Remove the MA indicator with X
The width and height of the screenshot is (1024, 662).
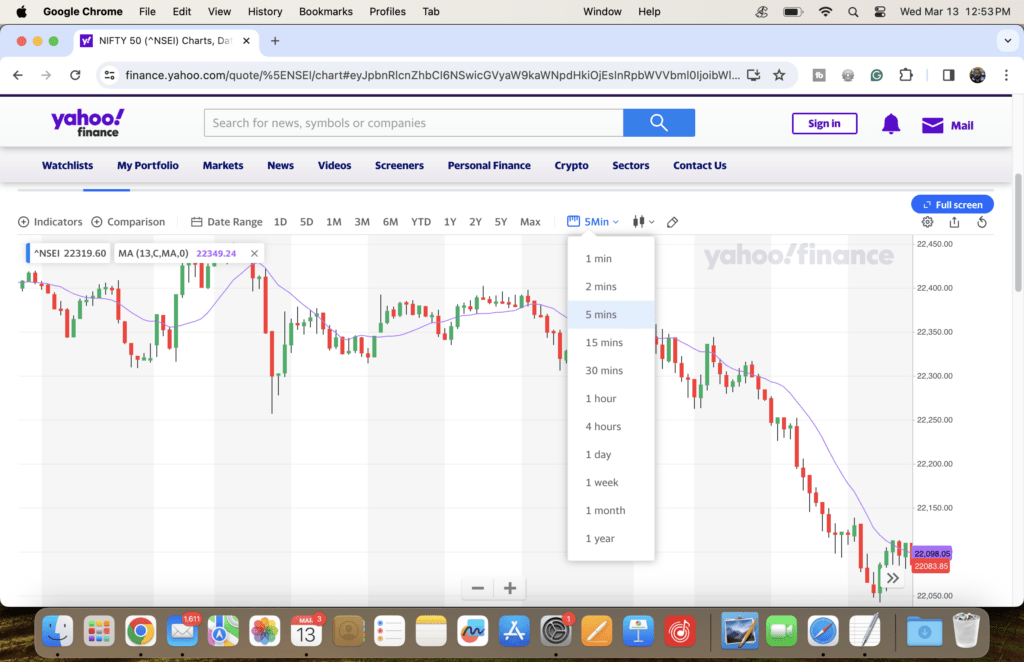(255, 253)
